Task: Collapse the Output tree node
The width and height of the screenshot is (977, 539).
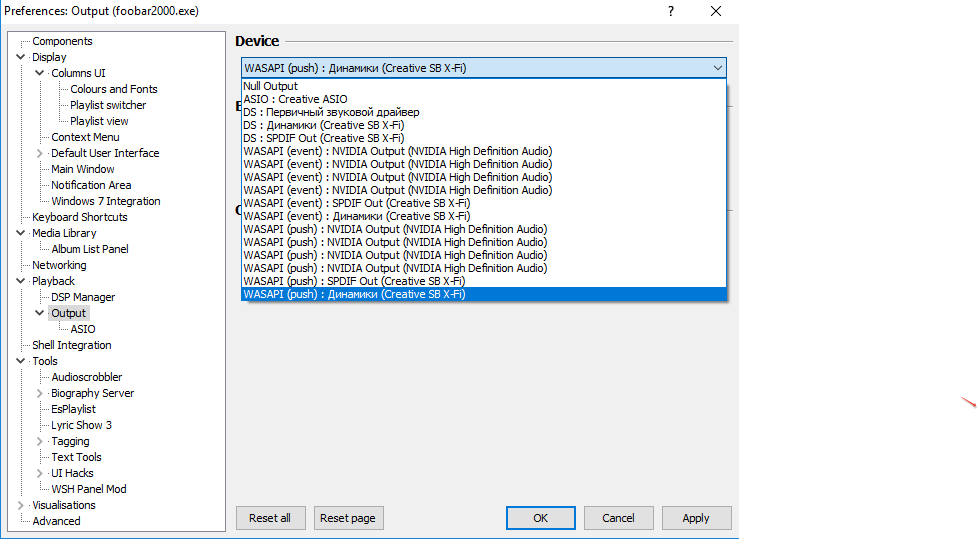Action: point(40,313)
